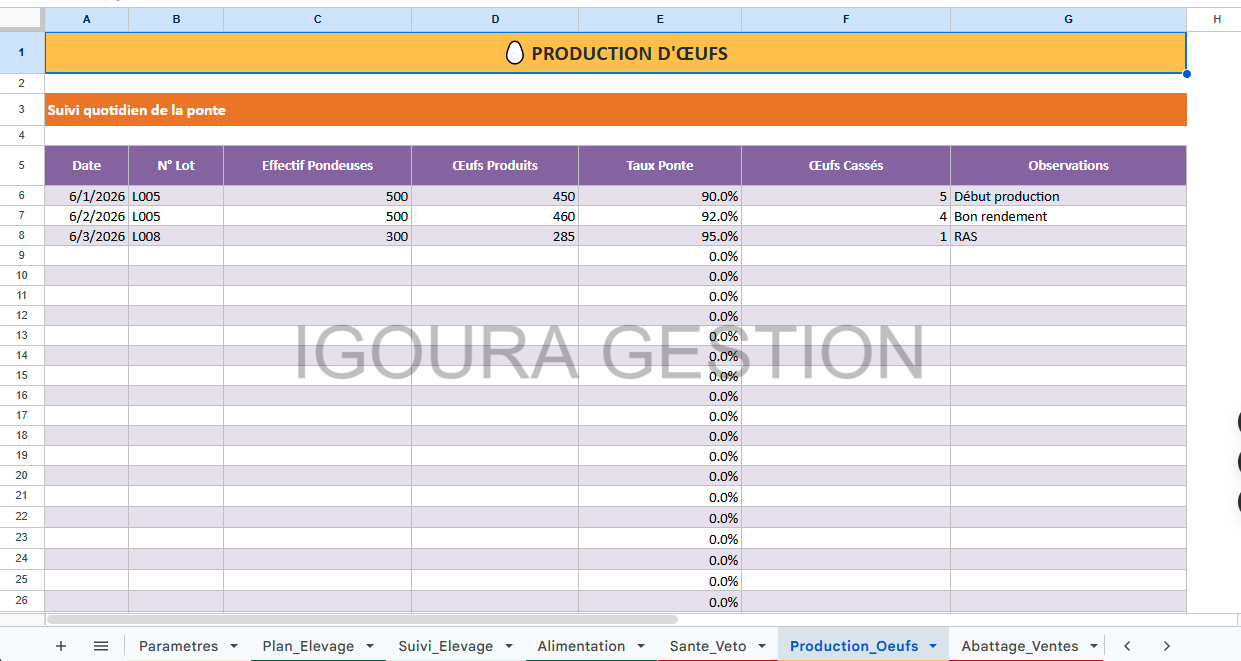
Task: Select column G header
Action: (1069, 19)
